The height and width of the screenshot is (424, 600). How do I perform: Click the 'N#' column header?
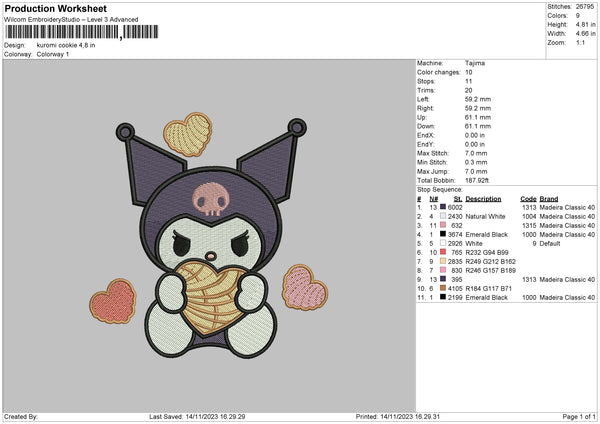tap(434, 199)
